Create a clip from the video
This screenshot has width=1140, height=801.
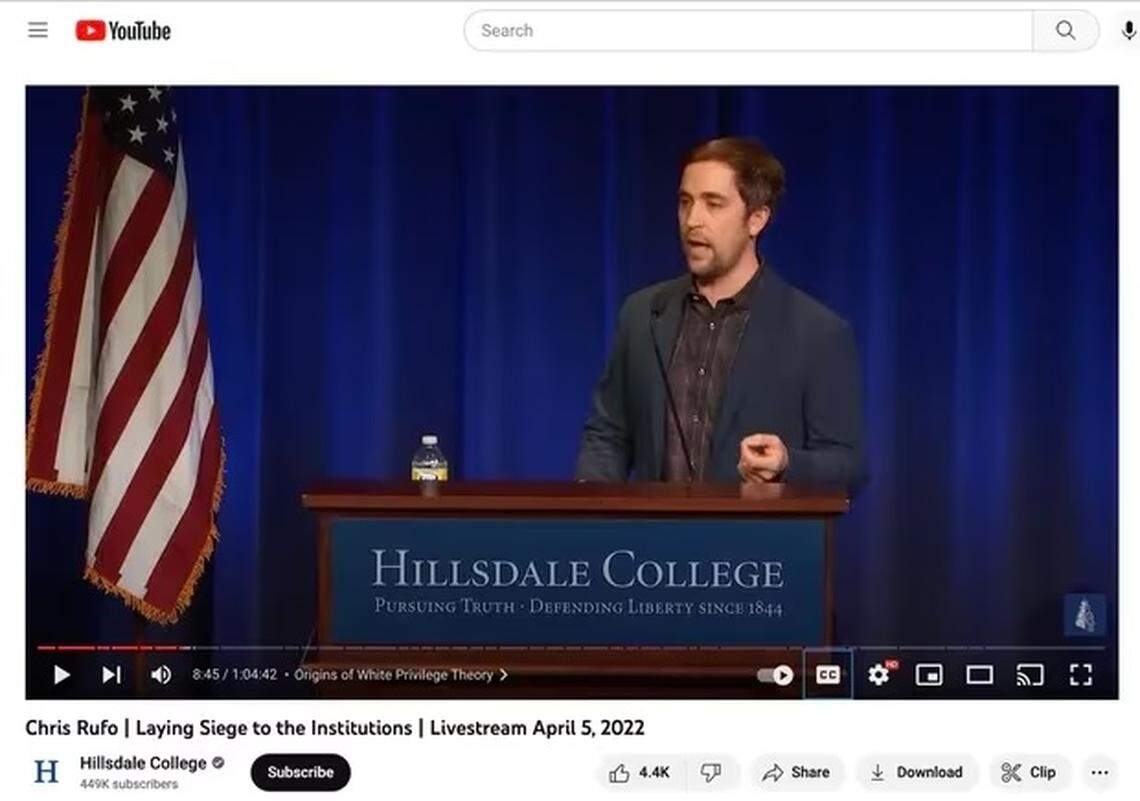[x=1029, y=772]
